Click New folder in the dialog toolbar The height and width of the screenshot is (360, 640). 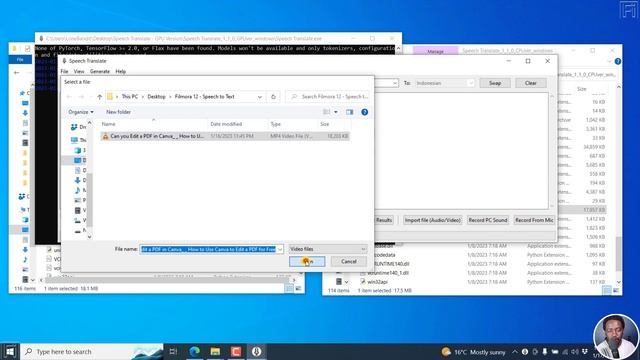tap(118, 112)
